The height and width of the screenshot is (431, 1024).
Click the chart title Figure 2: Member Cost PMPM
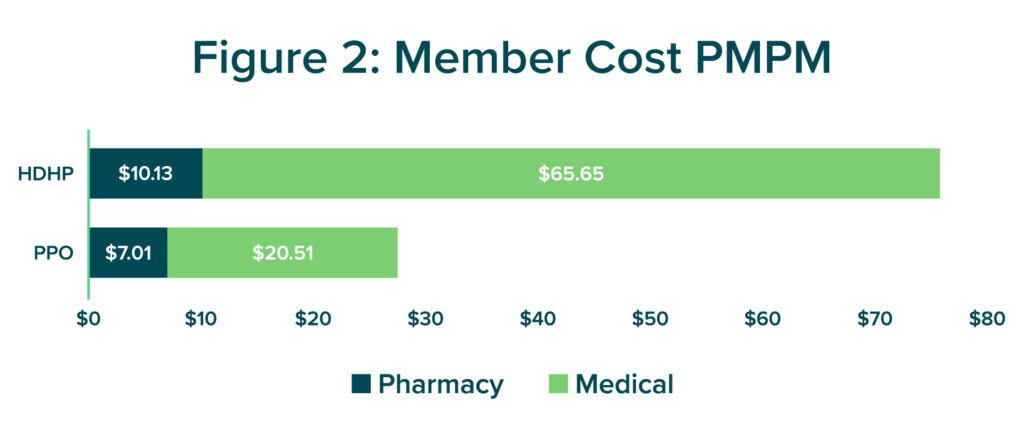click(x=511, y=57)
